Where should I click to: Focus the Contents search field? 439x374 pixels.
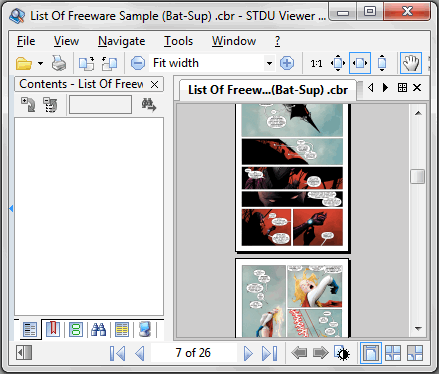click(x=100, y=105)
